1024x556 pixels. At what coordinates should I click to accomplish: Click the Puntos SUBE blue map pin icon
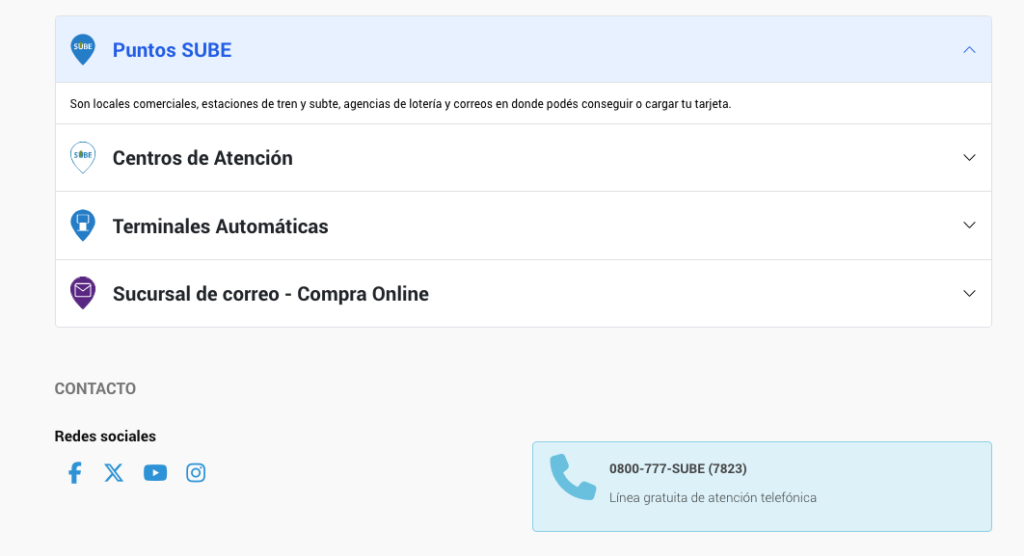[x=83, y=50]
